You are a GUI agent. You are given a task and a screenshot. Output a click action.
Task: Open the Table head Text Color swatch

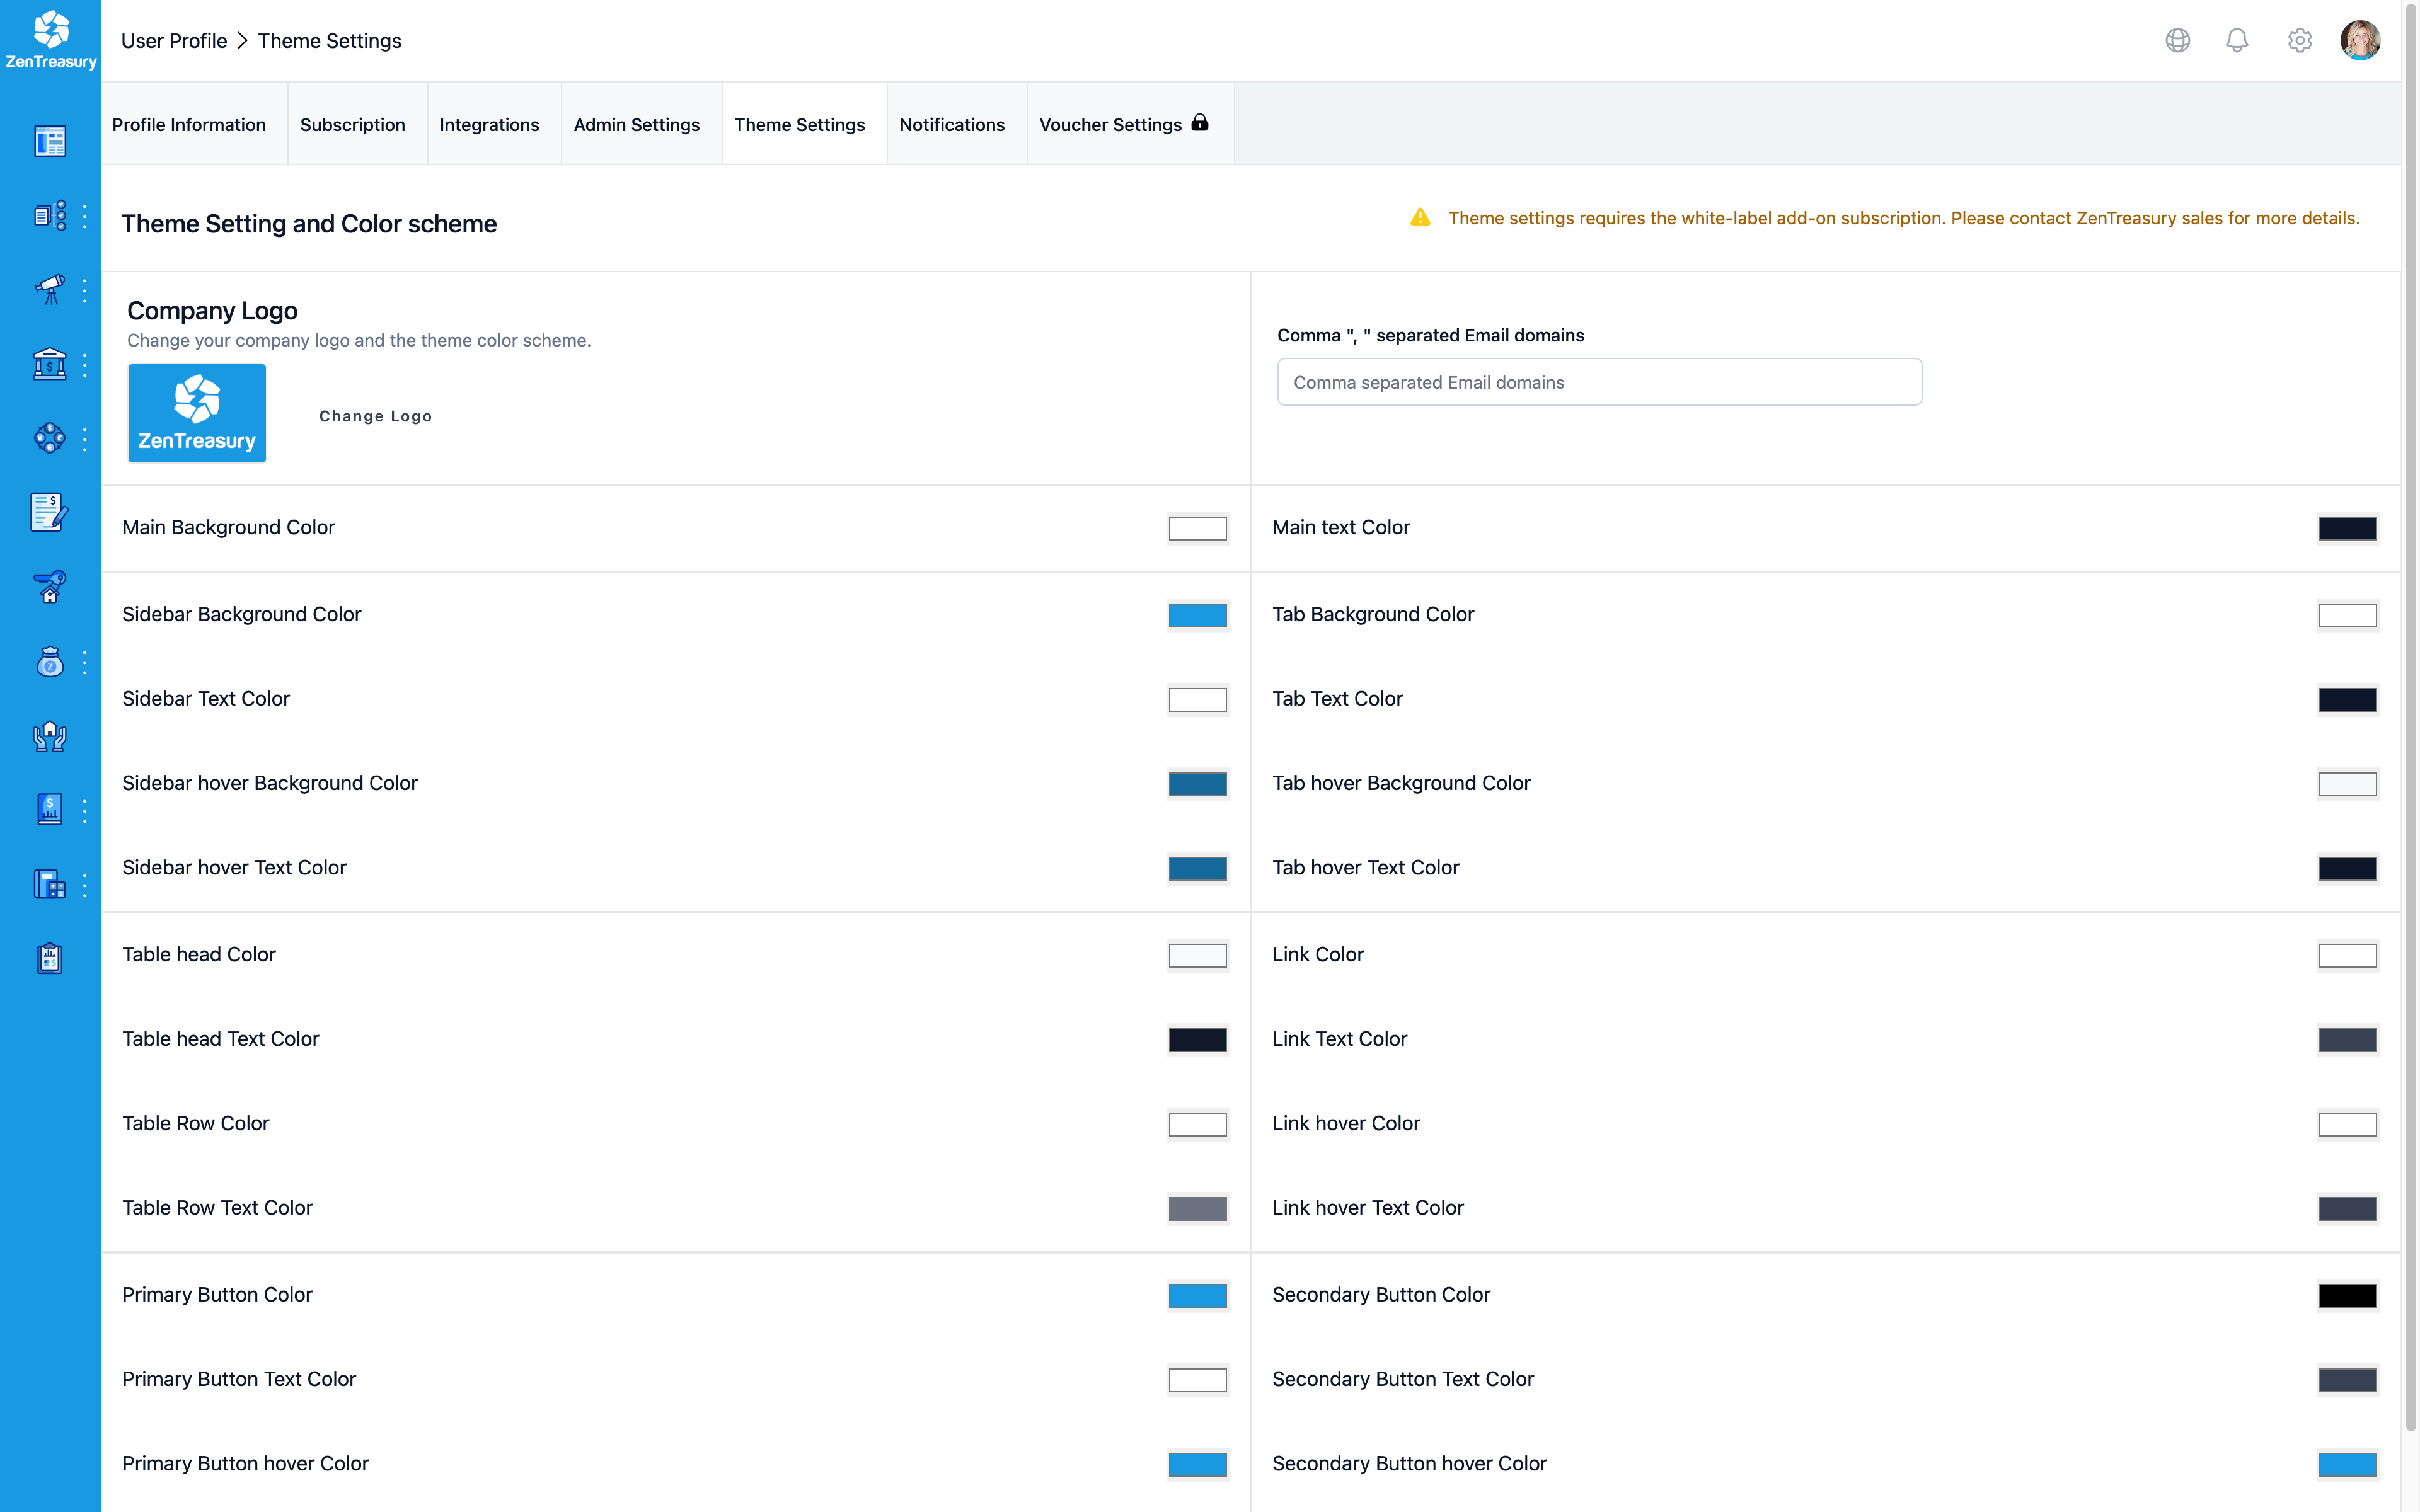1197,1040
